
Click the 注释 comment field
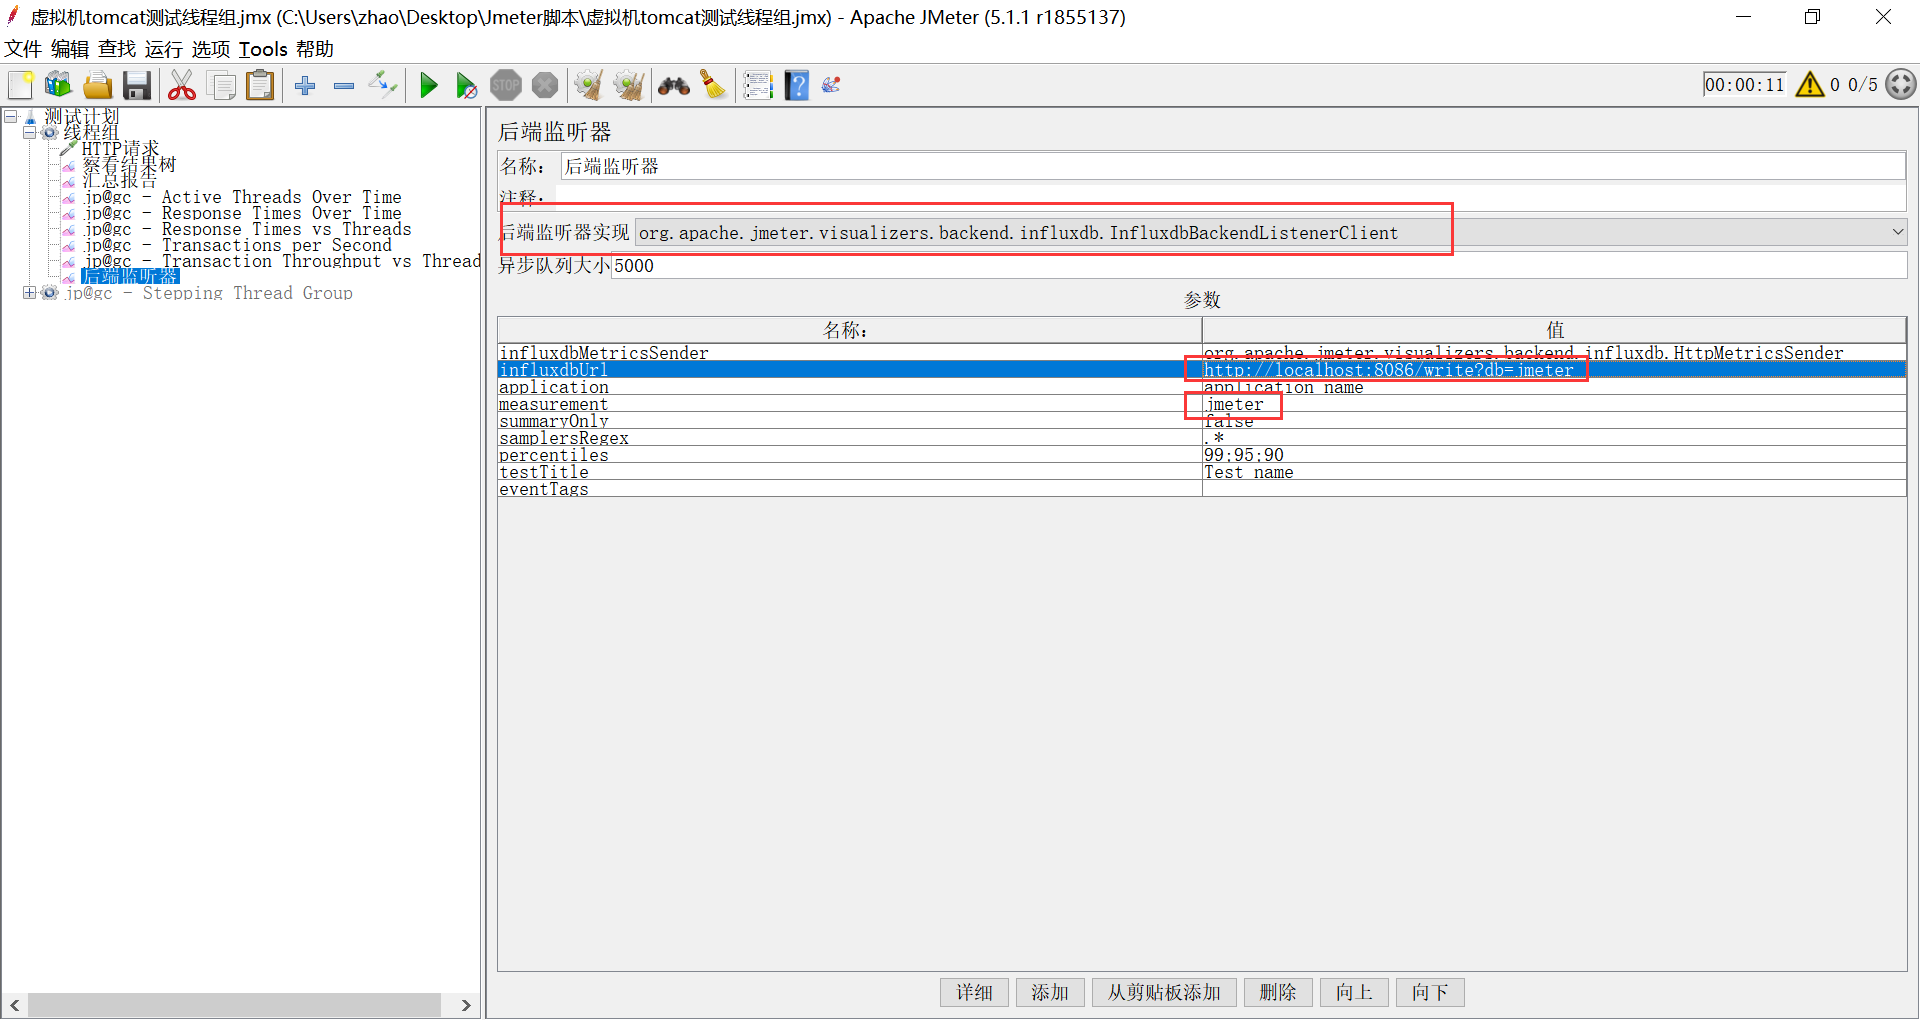[1231, 197]
